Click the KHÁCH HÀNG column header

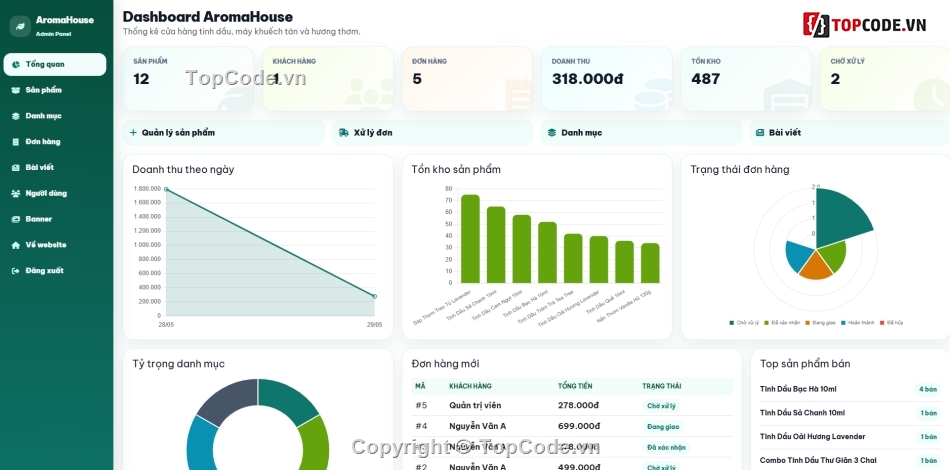click(x=470, y=386)
